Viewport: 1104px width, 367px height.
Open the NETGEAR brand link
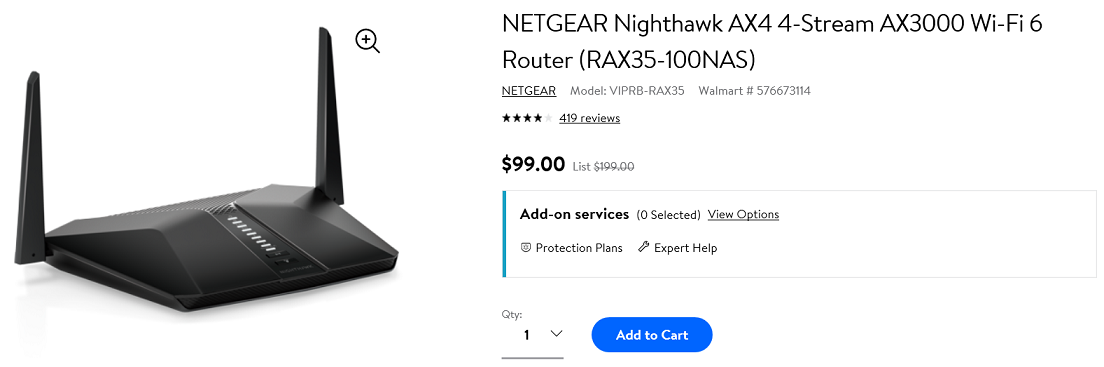[529, 90]
